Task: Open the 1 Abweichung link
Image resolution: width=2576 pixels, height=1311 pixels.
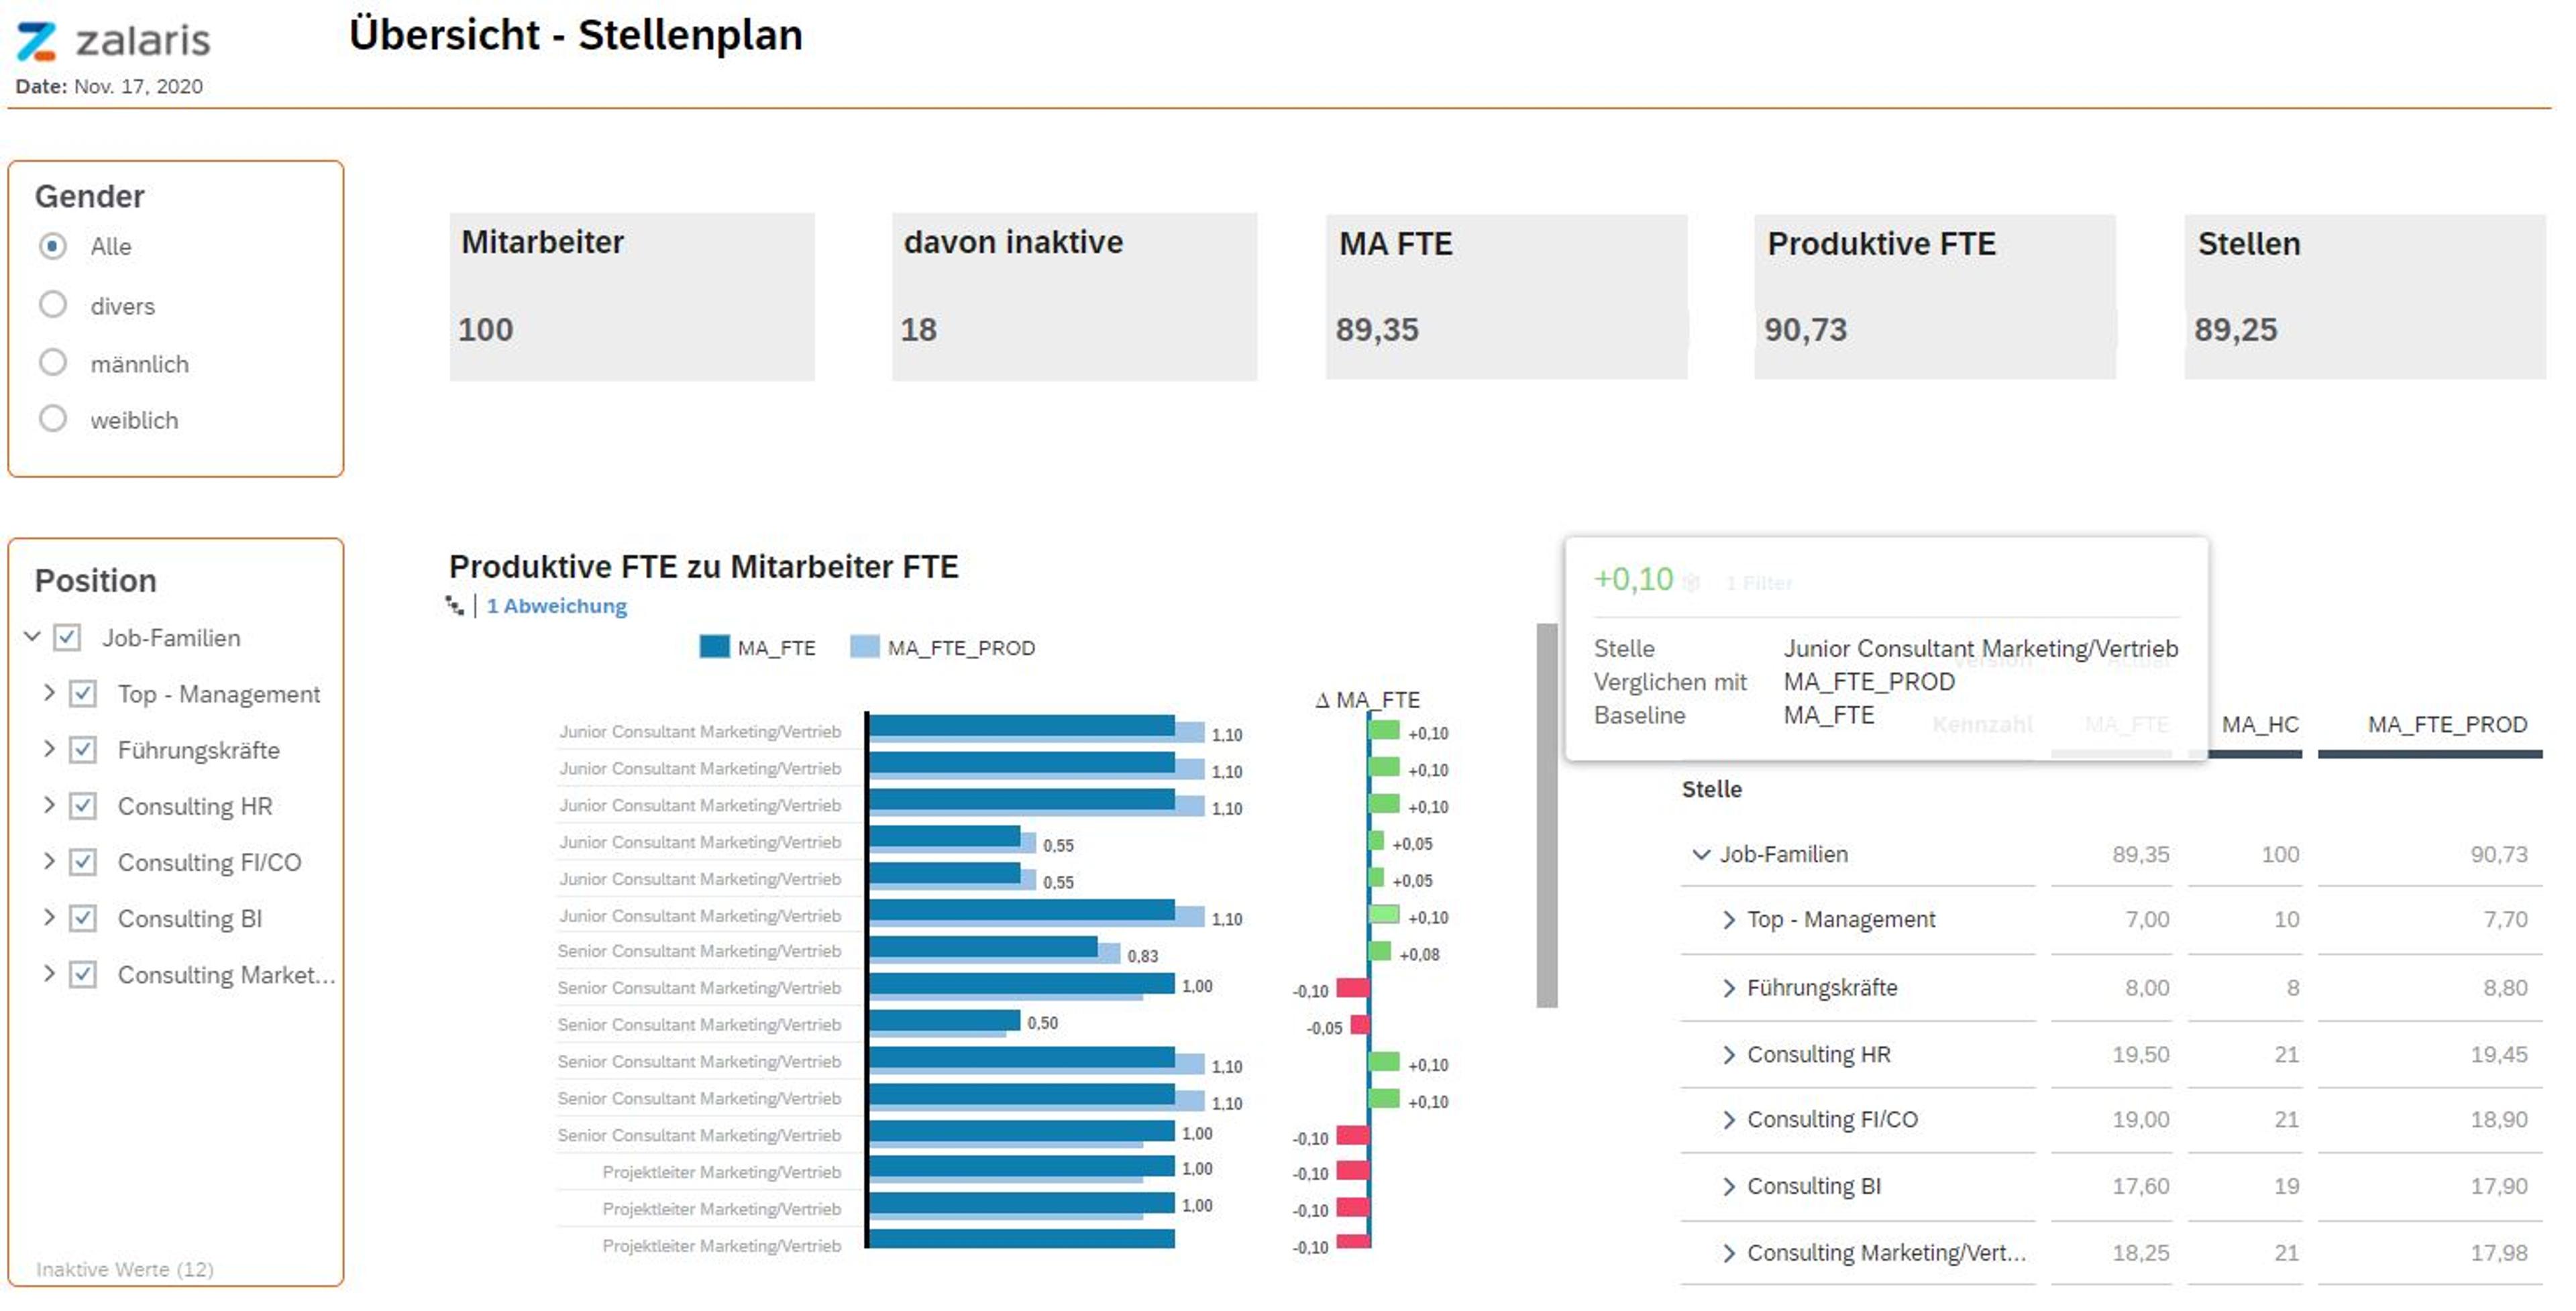Action: point(556,606)
